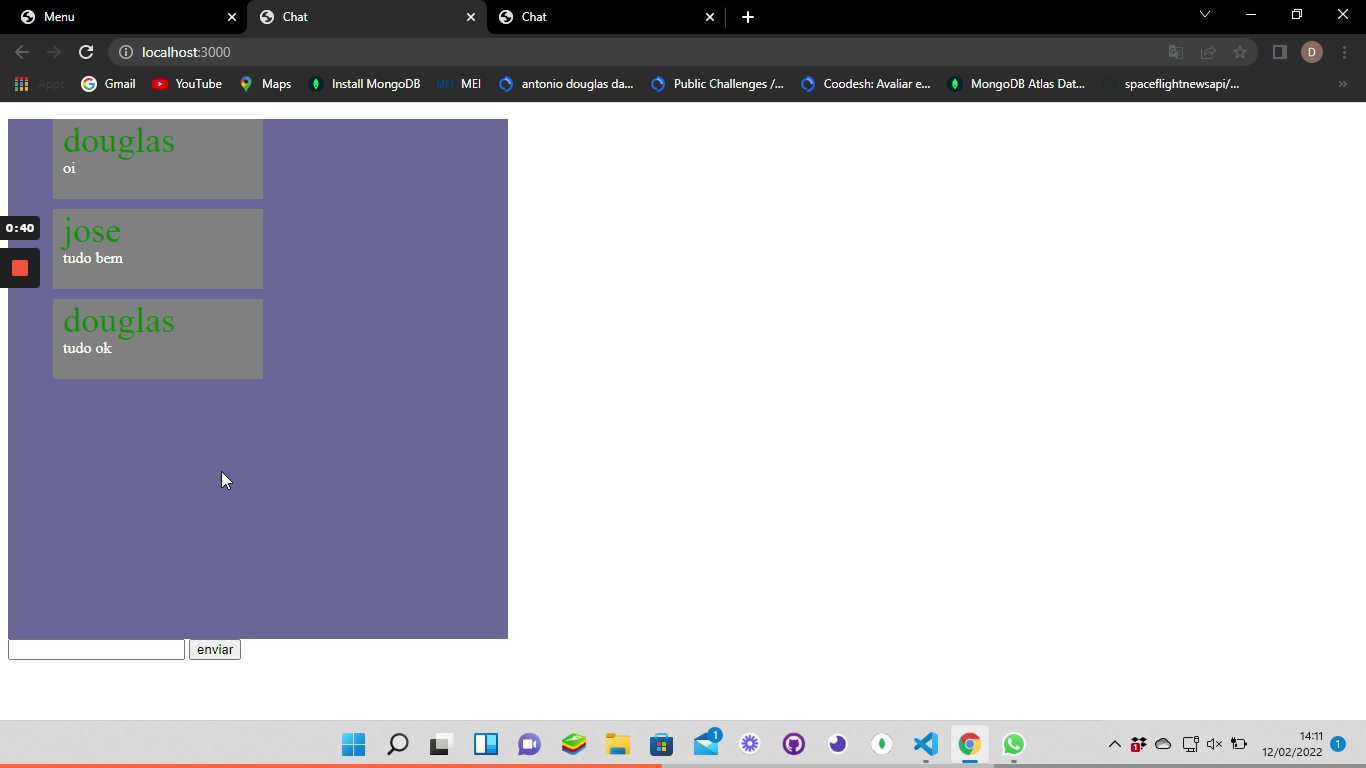Open WhatsApp from taskbar
This screenshot has height=768, width=1366.
(1013, 744)
